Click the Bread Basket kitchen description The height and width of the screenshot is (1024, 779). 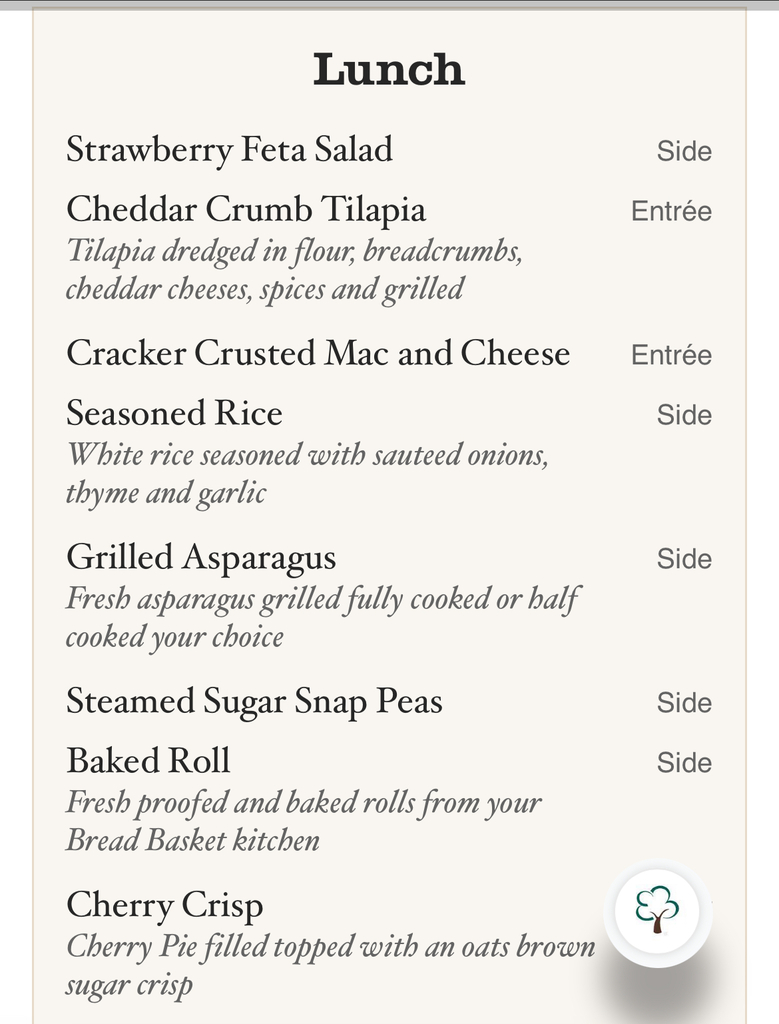(304, 822)
